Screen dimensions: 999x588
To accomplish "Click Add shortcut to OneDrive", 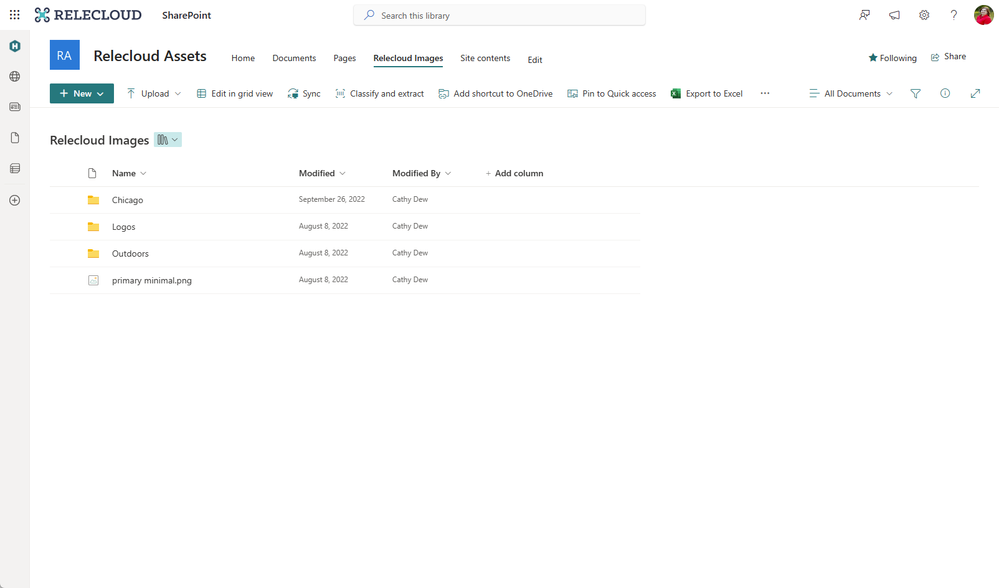I will 495,94.
